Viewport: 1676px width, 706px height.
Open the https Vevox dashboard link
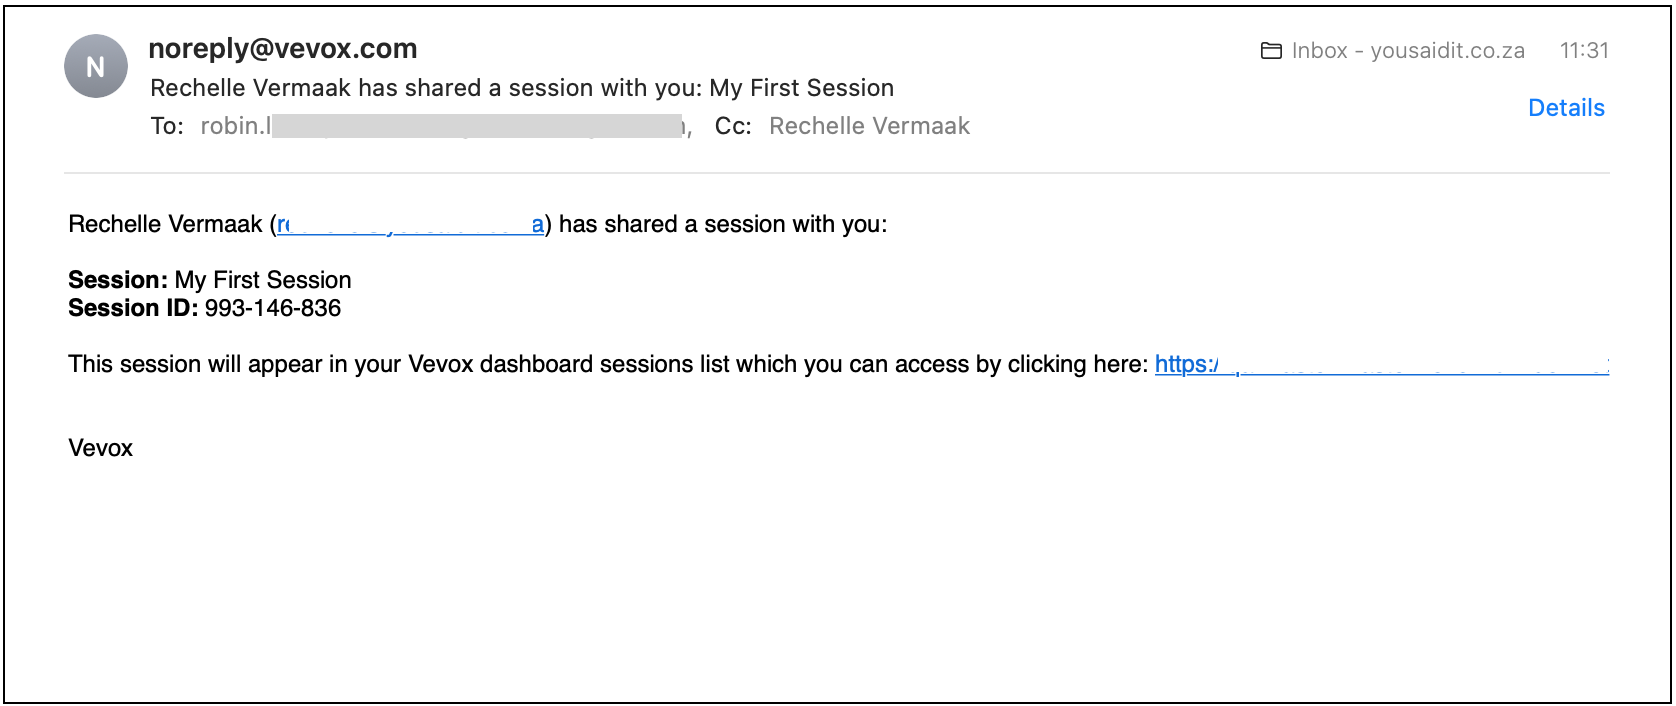pyautogui.click(x=1381, y=364)
